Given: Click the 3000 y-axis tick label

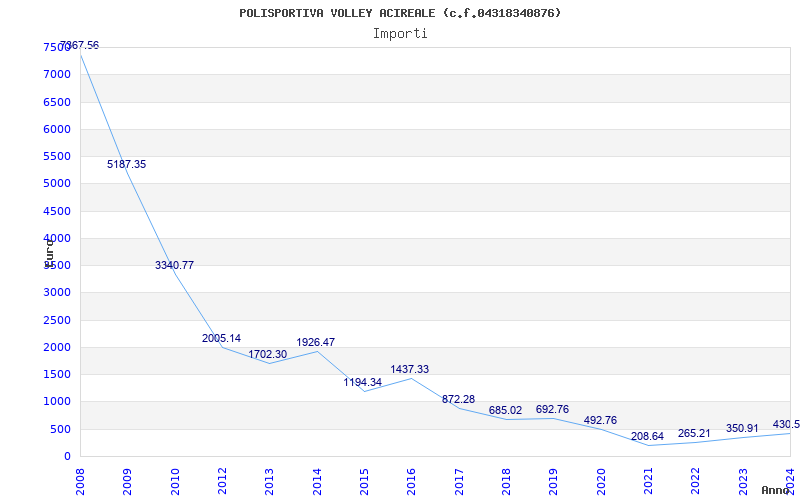Looking at the screenshot, I should (x=57, y=293).
